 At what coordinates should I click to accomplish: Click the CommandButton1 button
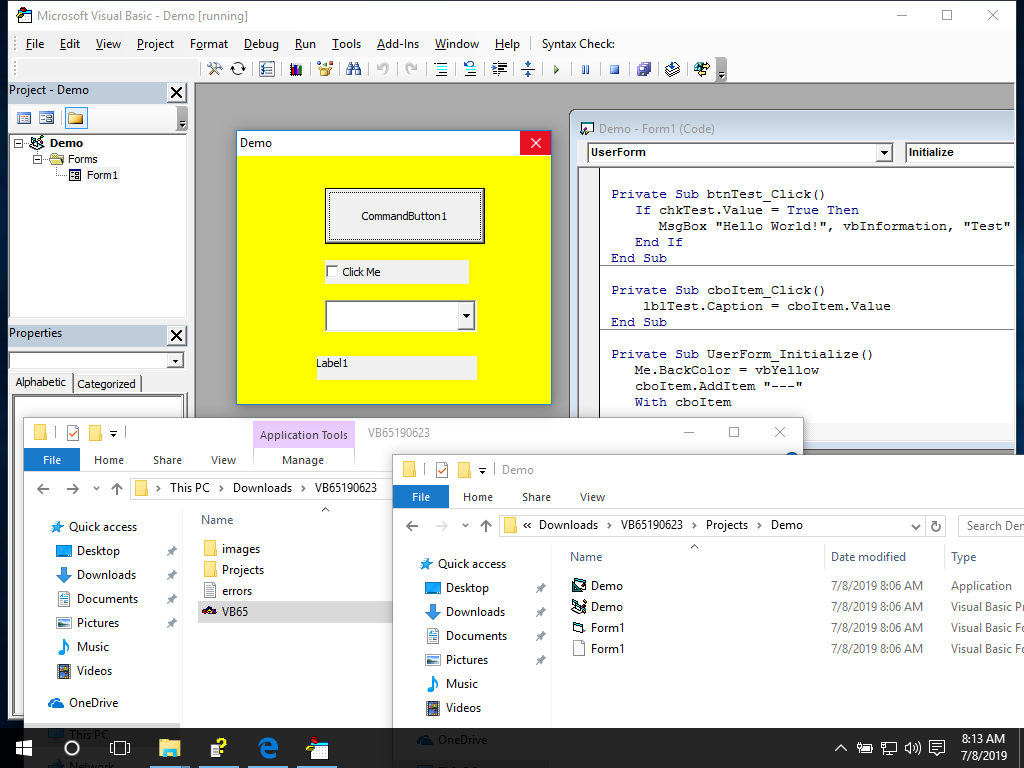pyautogui.click(x=404, y=216)
